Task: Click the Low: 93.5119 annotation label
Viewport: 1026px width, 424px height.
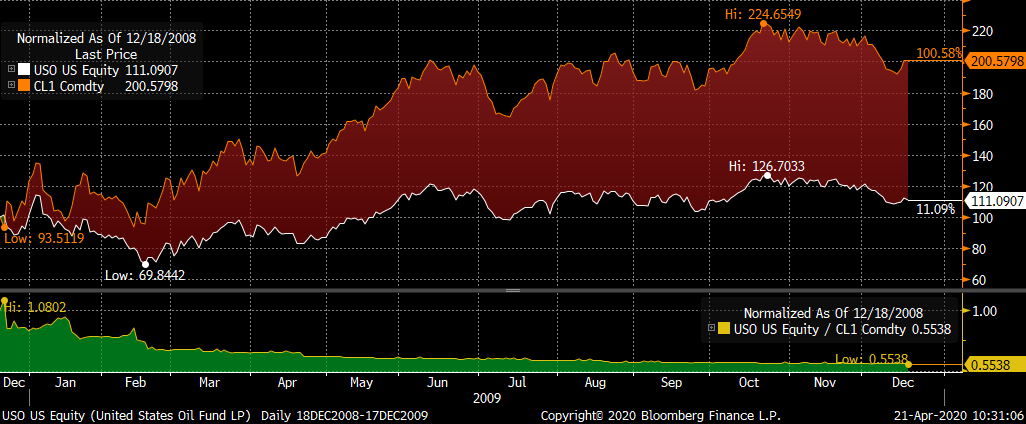Action: (44, 239)
